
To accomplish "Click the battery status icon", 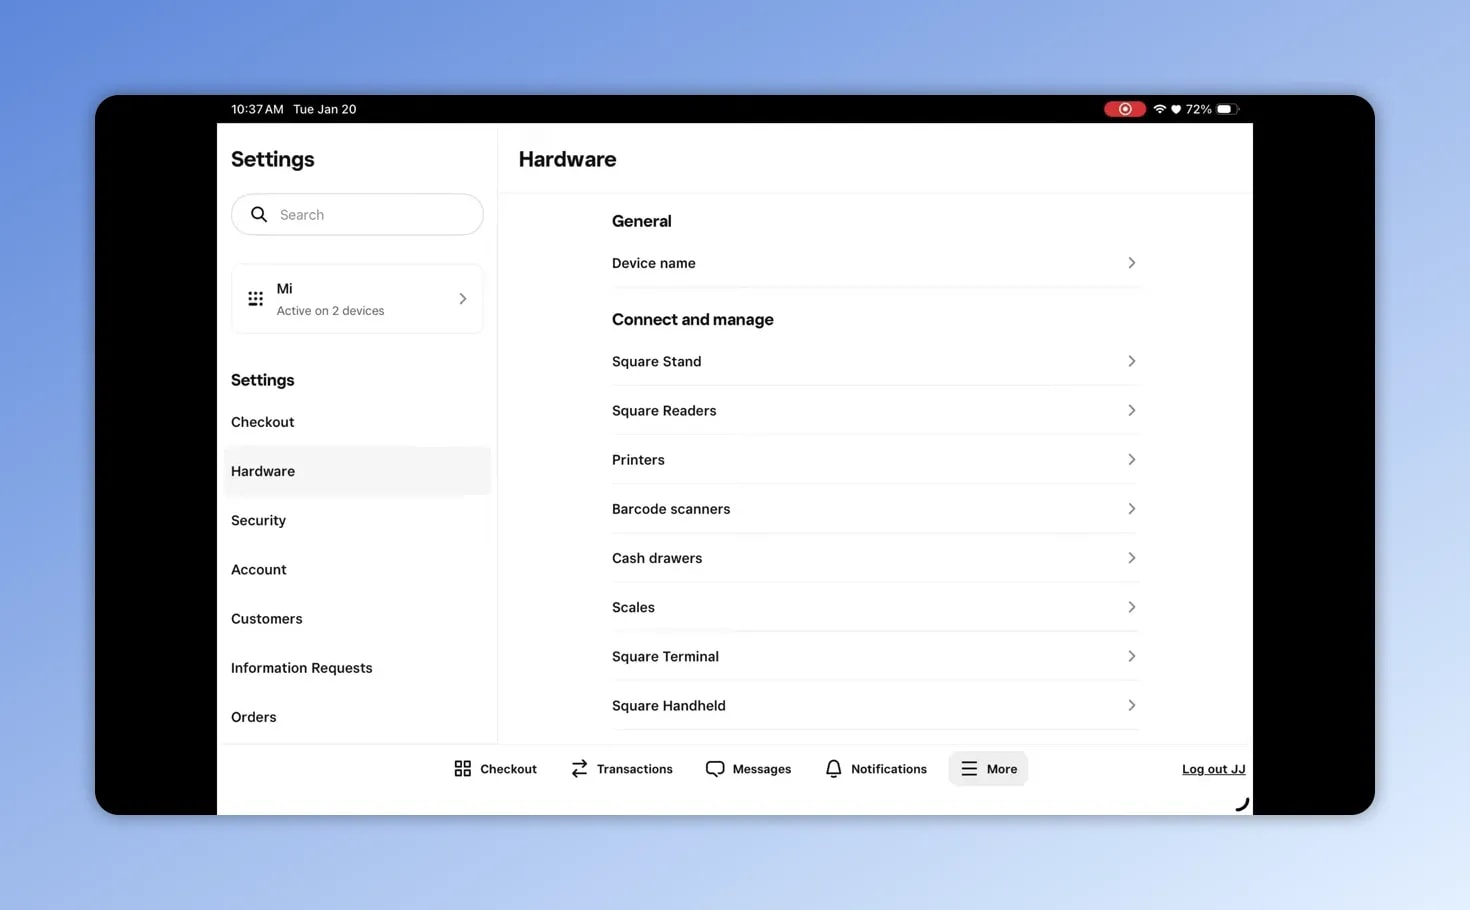I will pyautogui.click(x=1227, y=109).
